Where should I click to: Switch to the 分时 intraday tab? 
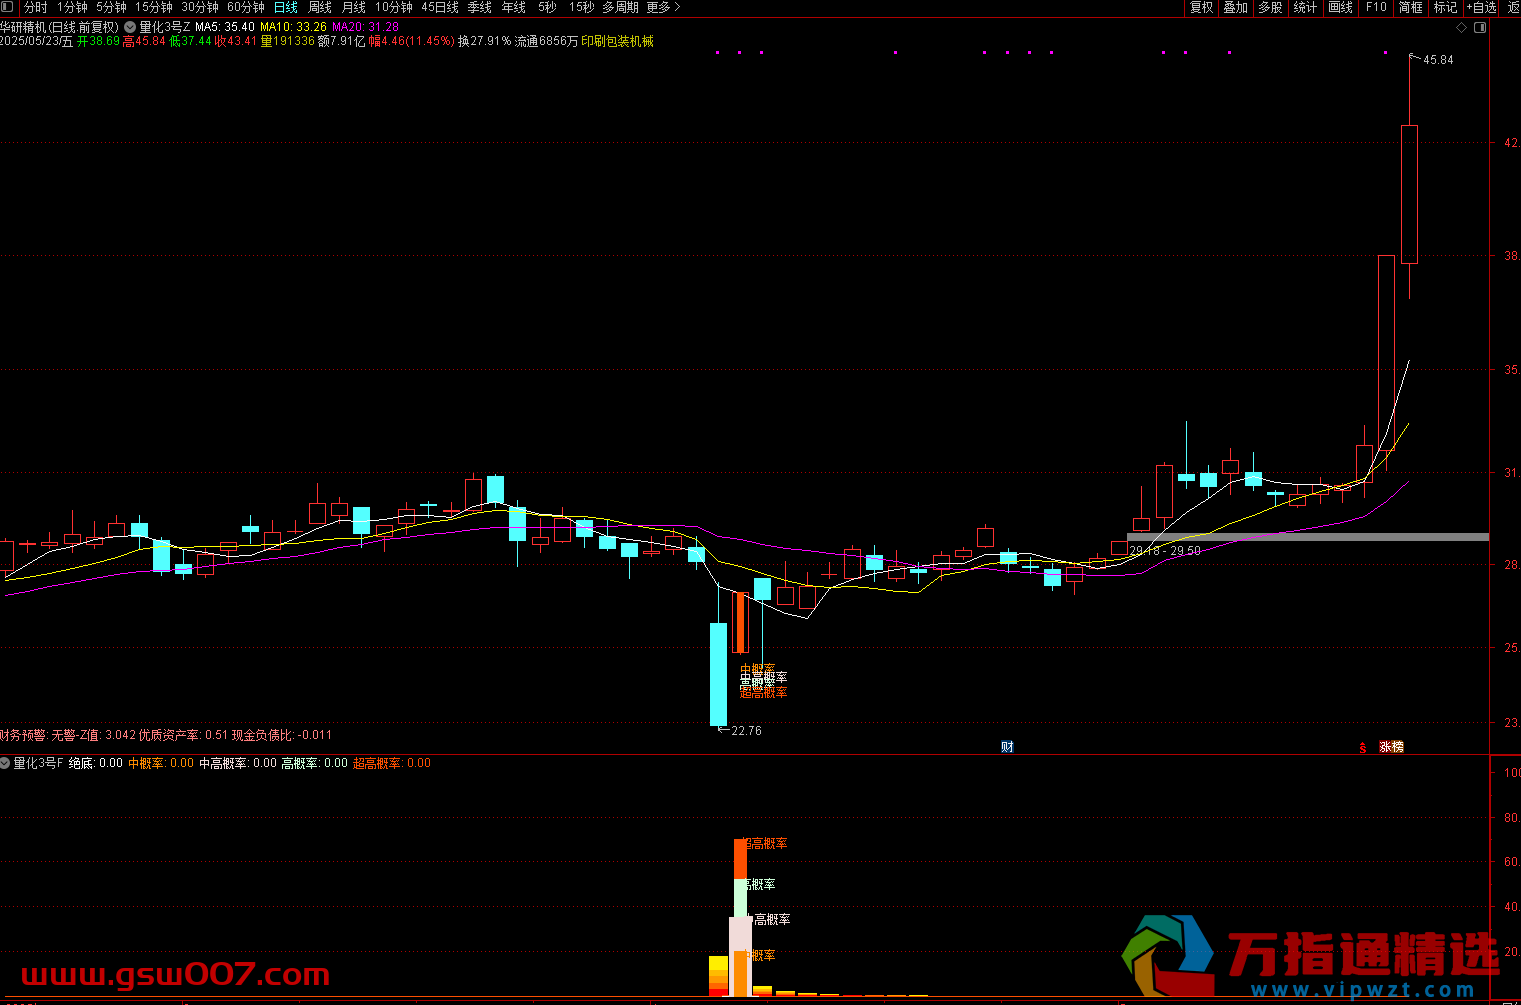coord(36,7)
